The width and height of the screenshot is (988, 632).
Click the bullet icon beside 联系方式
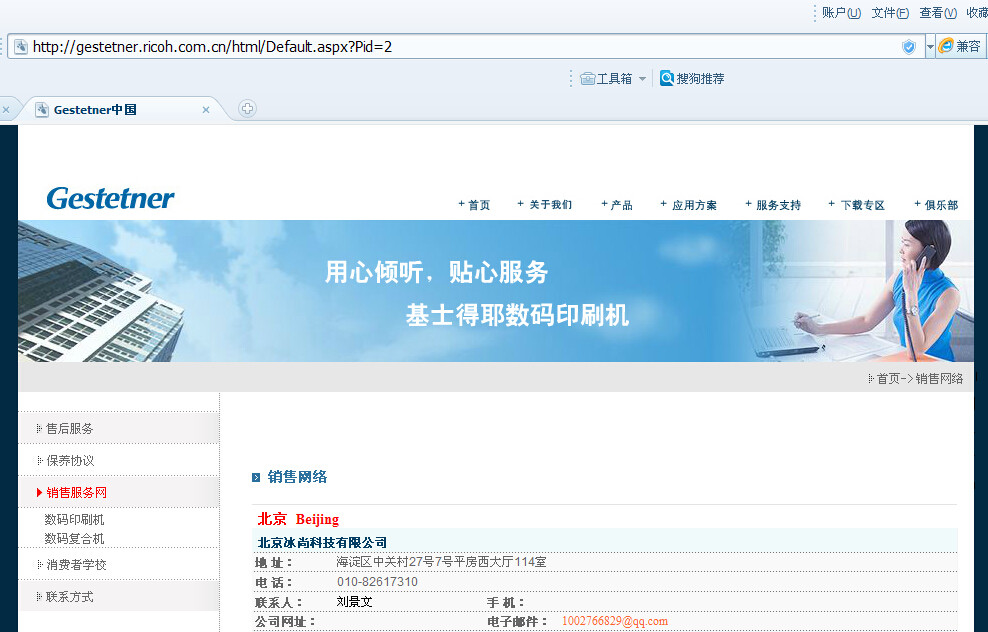(x=39, y=597)
